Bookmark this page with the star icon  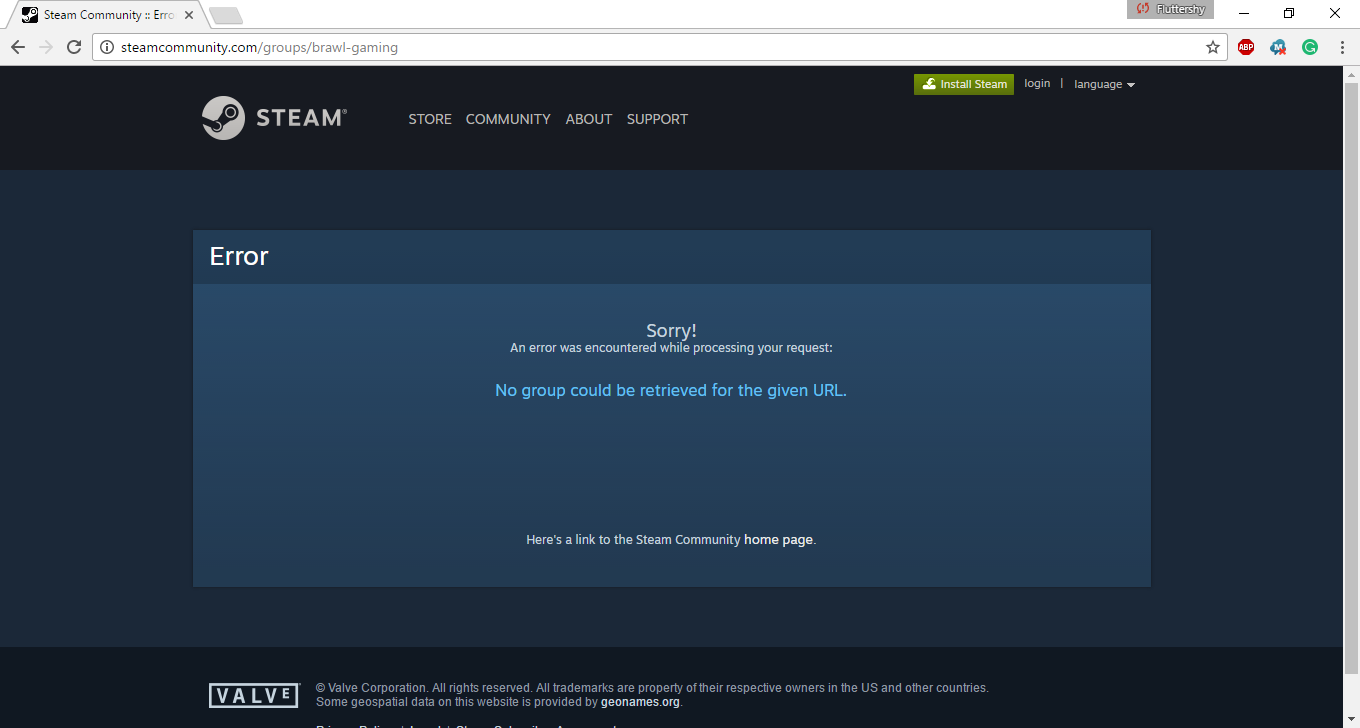tap(1212, 47)
